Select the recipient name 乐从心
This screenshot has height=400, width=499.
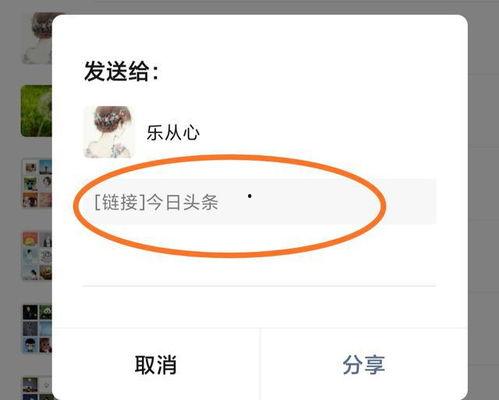(x=173, y=133)
